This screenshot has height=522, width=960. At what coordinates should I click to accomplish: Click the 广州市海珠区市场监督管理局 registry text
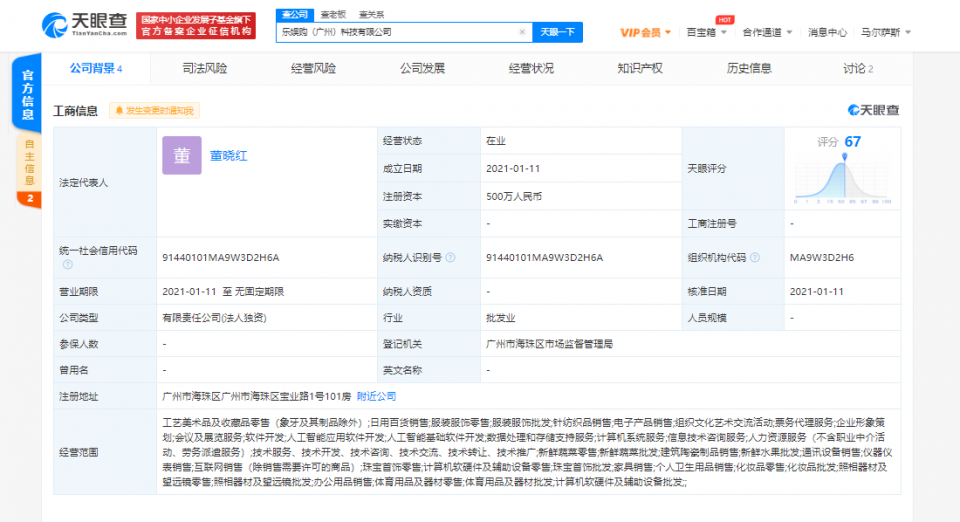(549, 344)
